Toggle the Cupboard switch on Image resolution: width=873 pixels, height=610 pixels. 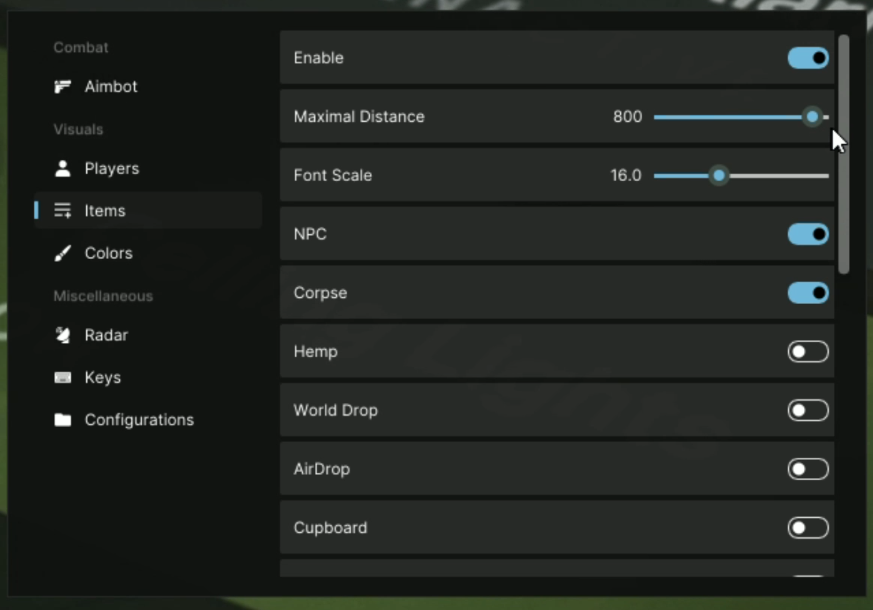[808, 528]
